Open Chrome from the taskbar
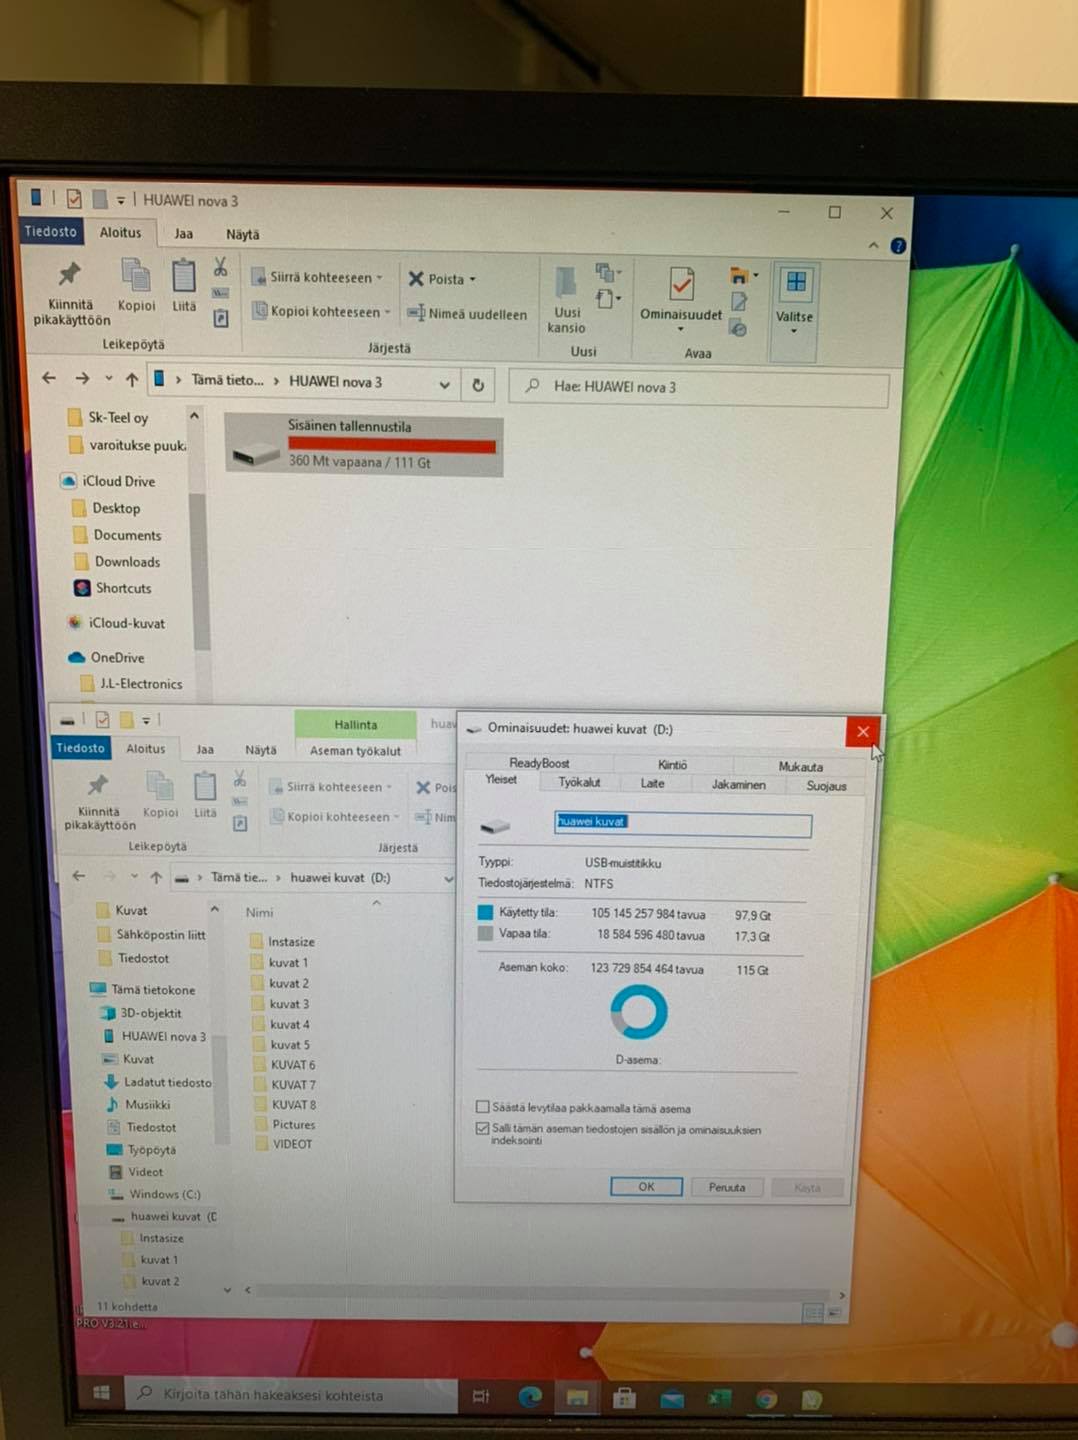 pyautogui.click(x=766, y=1399)
